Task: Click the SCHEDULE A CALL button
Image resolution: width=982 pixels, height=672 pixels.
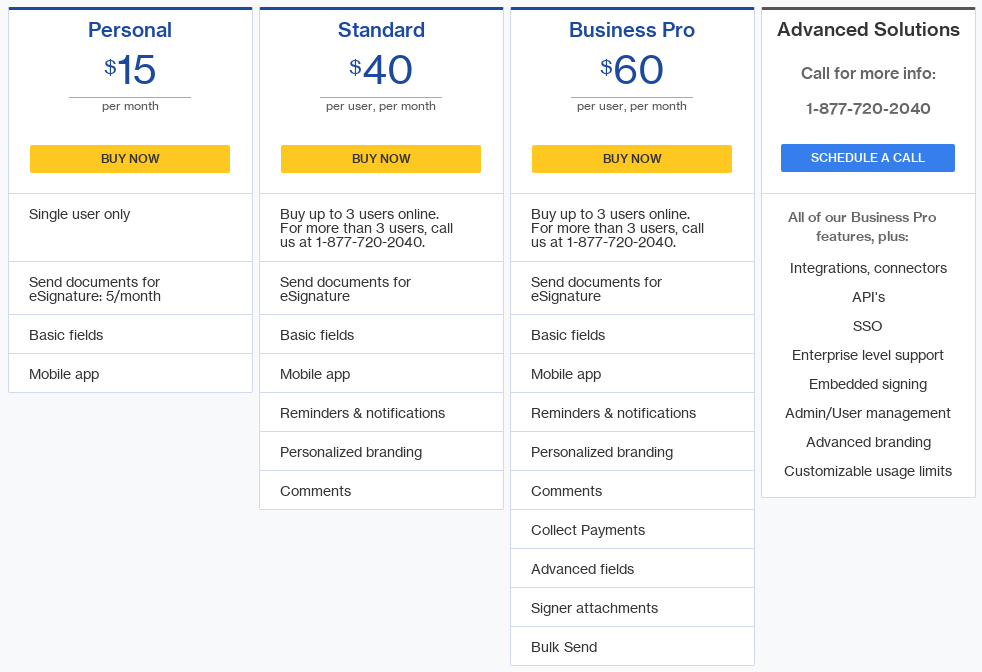Action: (x=867, y=157)
